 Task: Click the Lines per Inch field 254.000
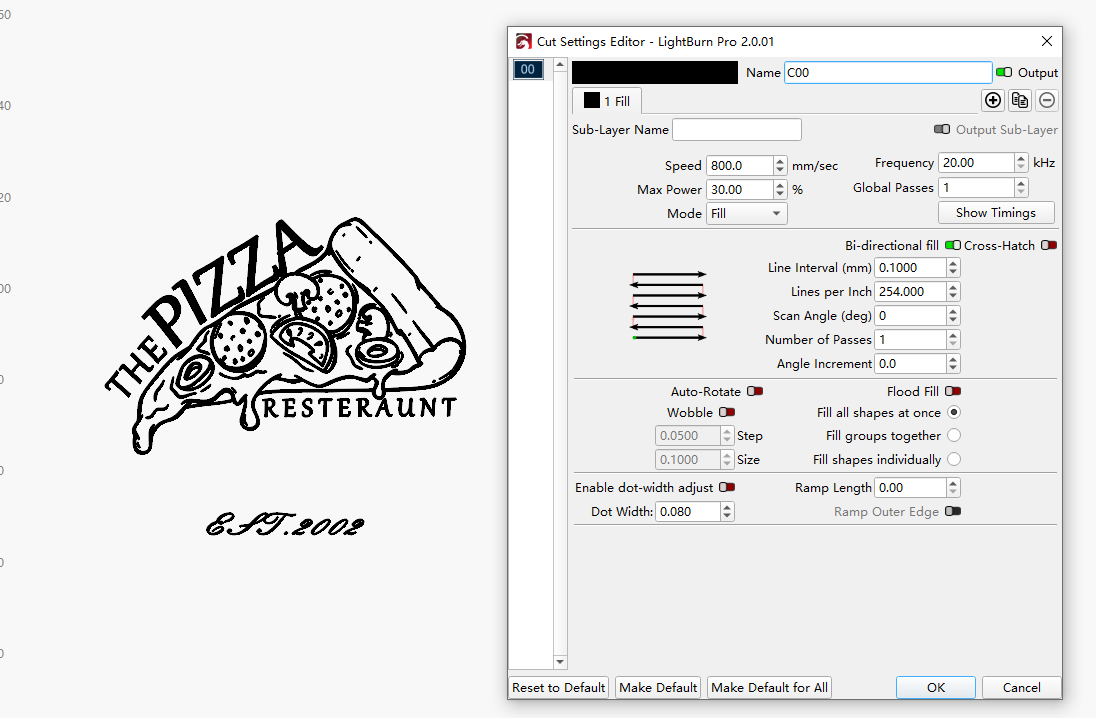(910, 292)
